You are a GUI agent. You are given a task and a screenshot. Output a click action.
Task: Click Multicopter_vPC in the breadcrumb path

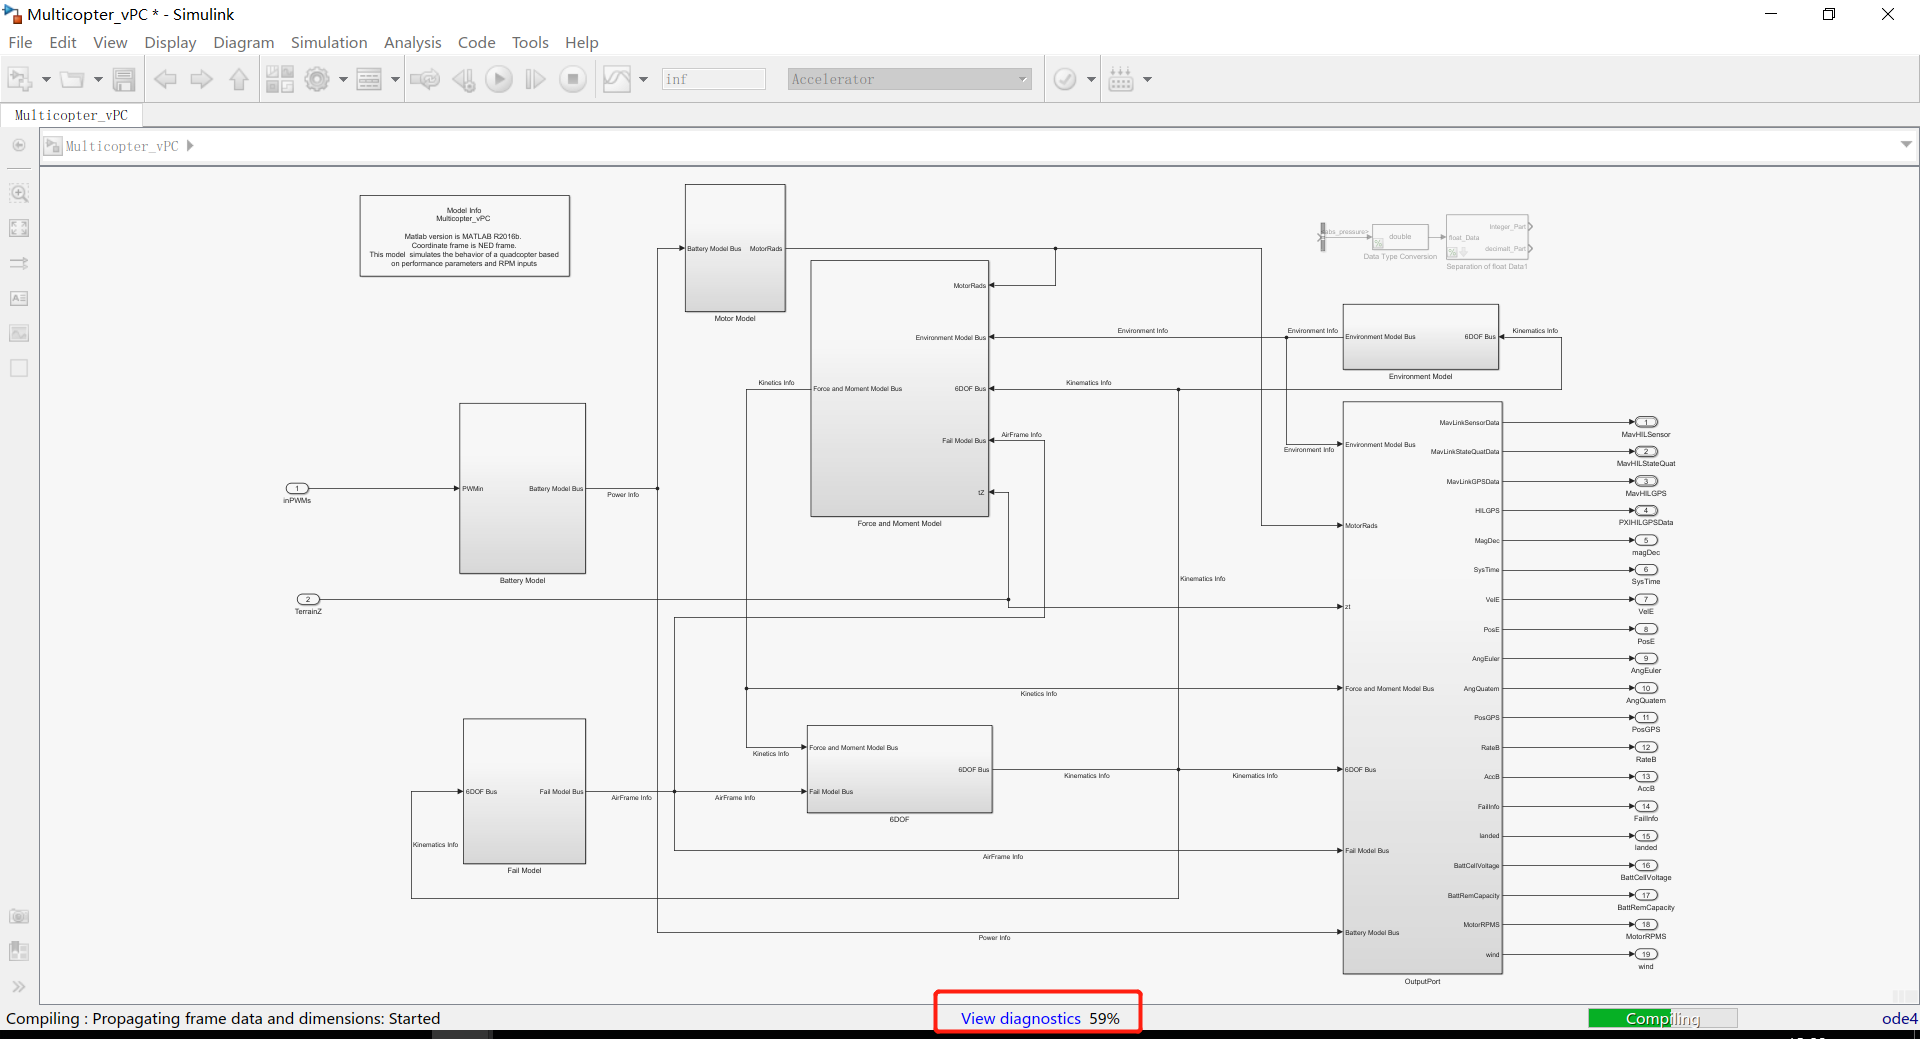pos(122,146)
